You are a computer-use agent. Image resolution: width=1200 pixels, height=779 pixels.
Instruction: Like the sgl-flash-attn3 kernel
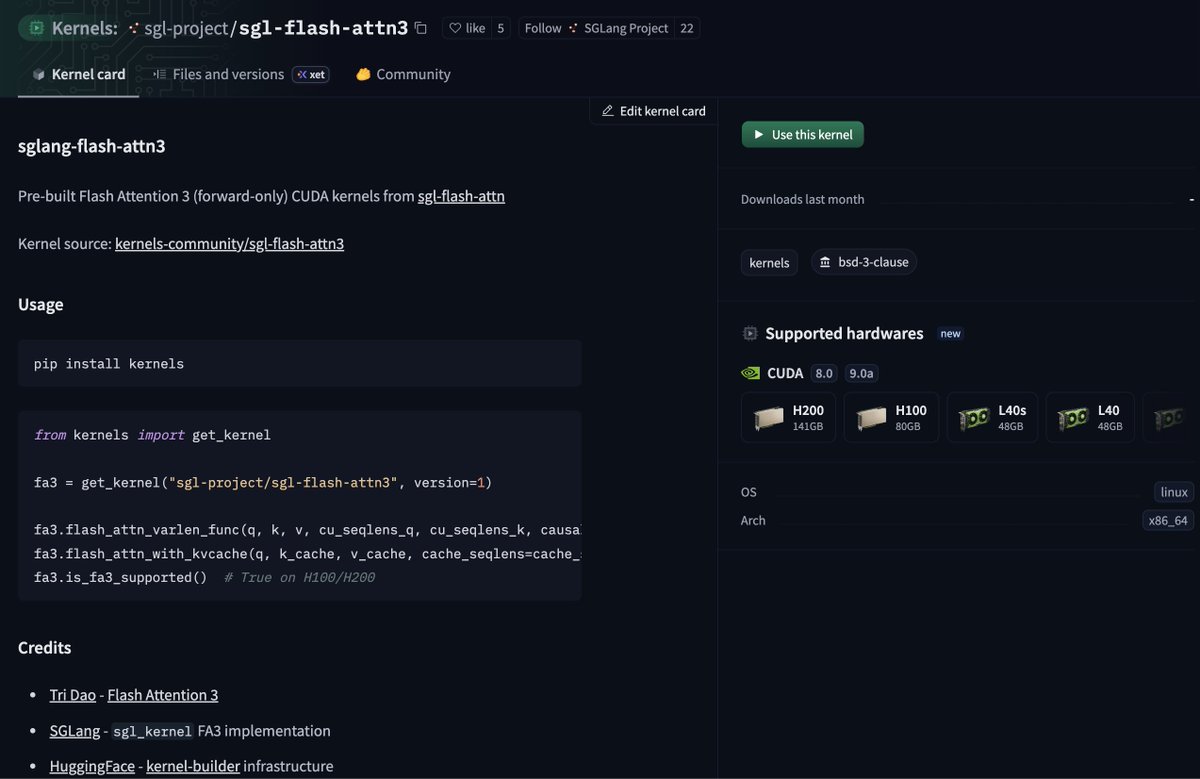[x=466, y=28]
